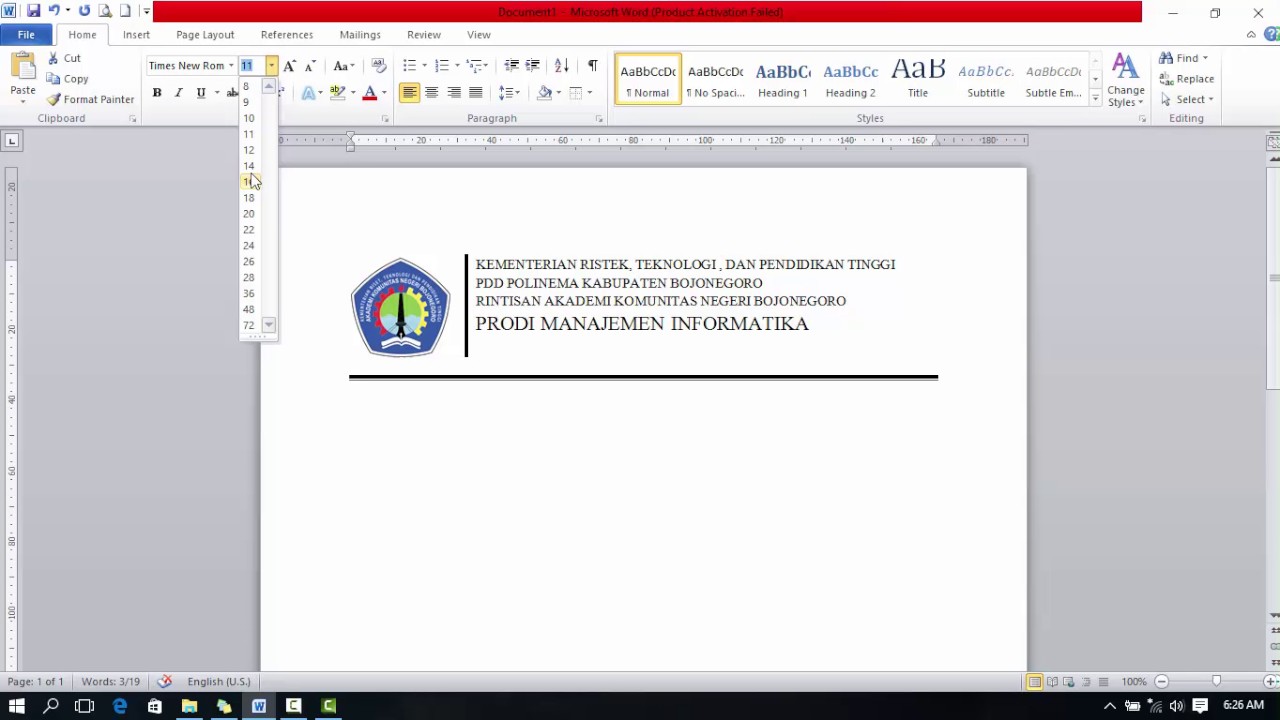Toggle Show/Hide paragraph marks
Screen dimensions: 1280x720
click(x=592, y=66)
